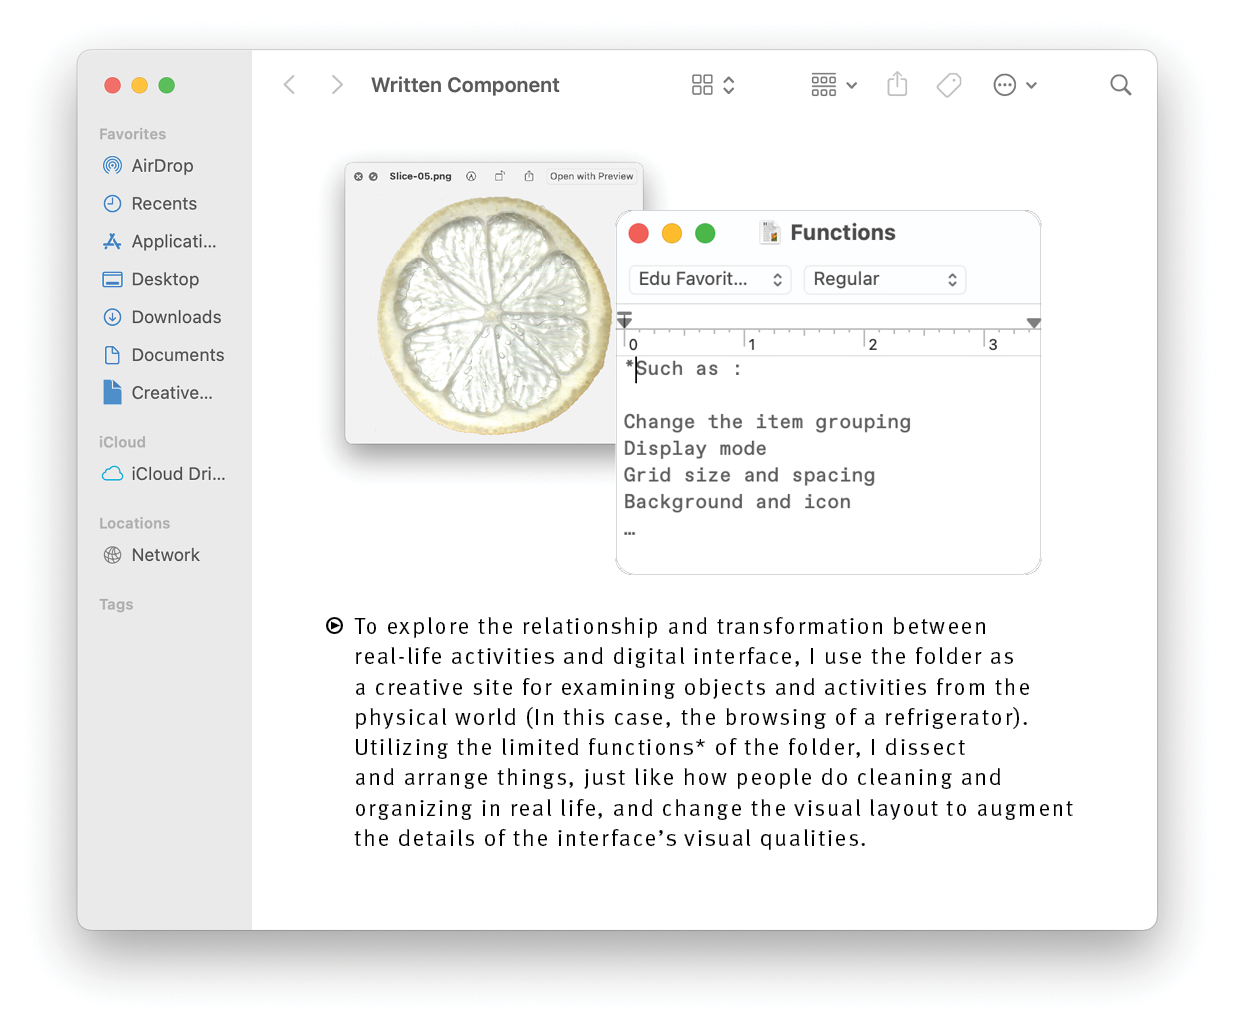This screenshot has width=1240, height=1031.
Task: Click the Share icon in Quick Look preview
Action: click(x=529, y=176)
